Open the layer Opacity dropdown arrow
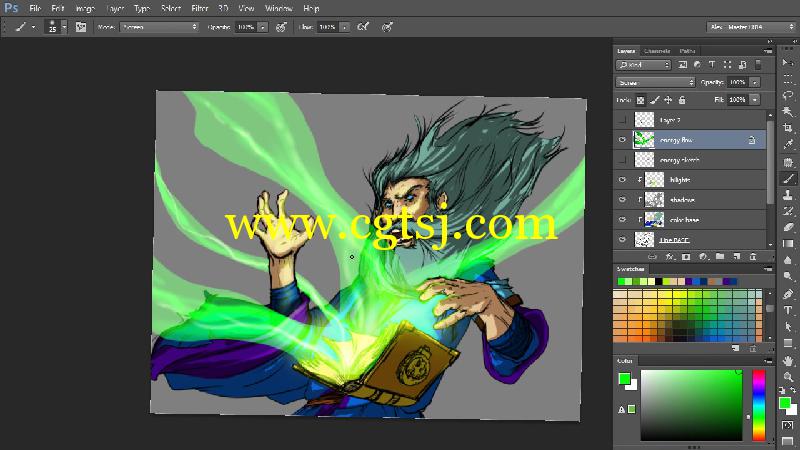 click(755, 82)
